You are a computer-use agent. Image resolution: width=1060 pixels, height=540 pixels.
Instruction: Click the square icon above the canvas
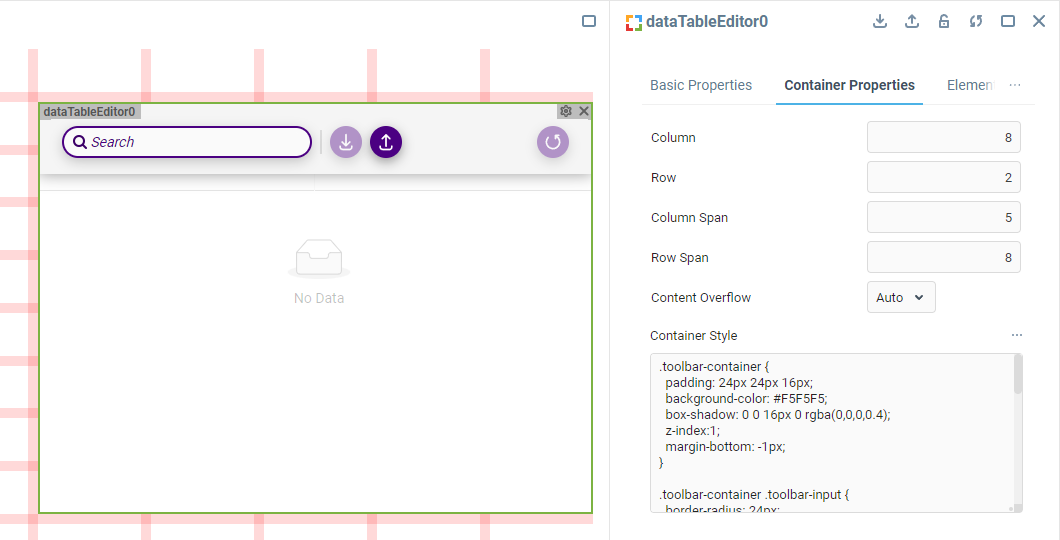coord(589,21)
